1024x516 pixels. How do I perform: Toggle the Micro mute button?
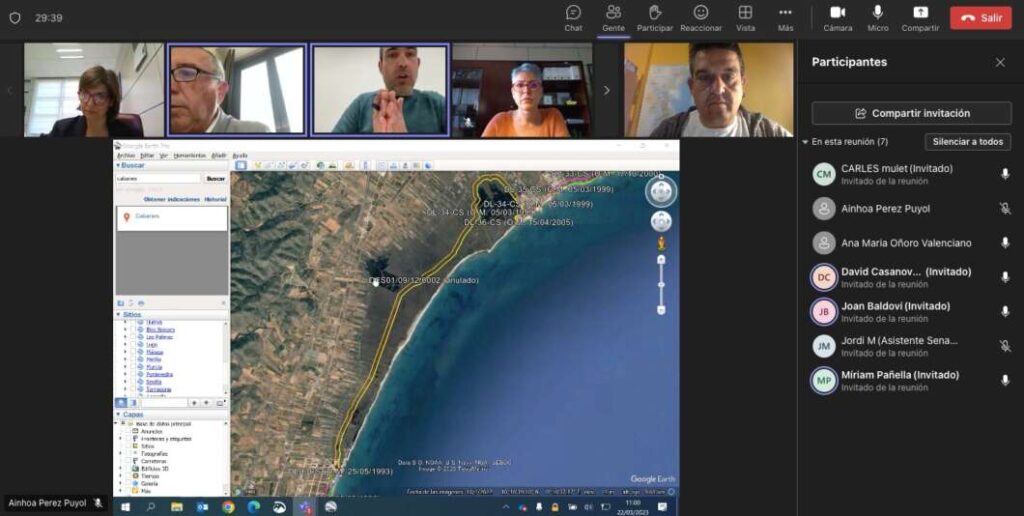(x=877, y=17)
